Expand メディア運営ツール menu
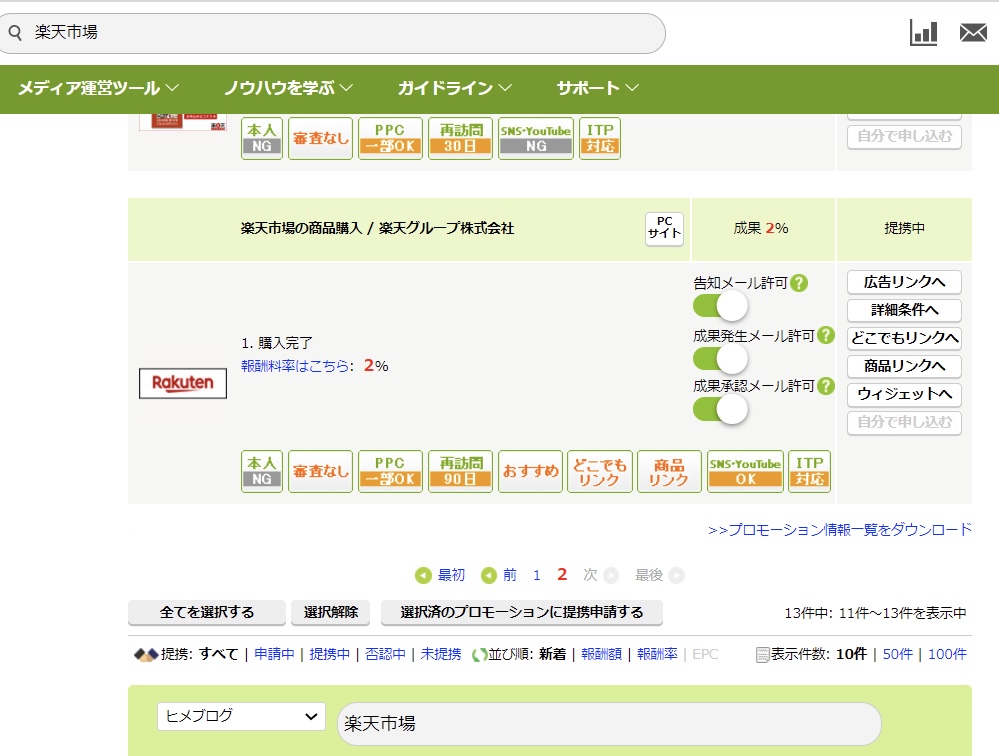The height and width of the screenshot is (756, 999). [x=98, y=88]
